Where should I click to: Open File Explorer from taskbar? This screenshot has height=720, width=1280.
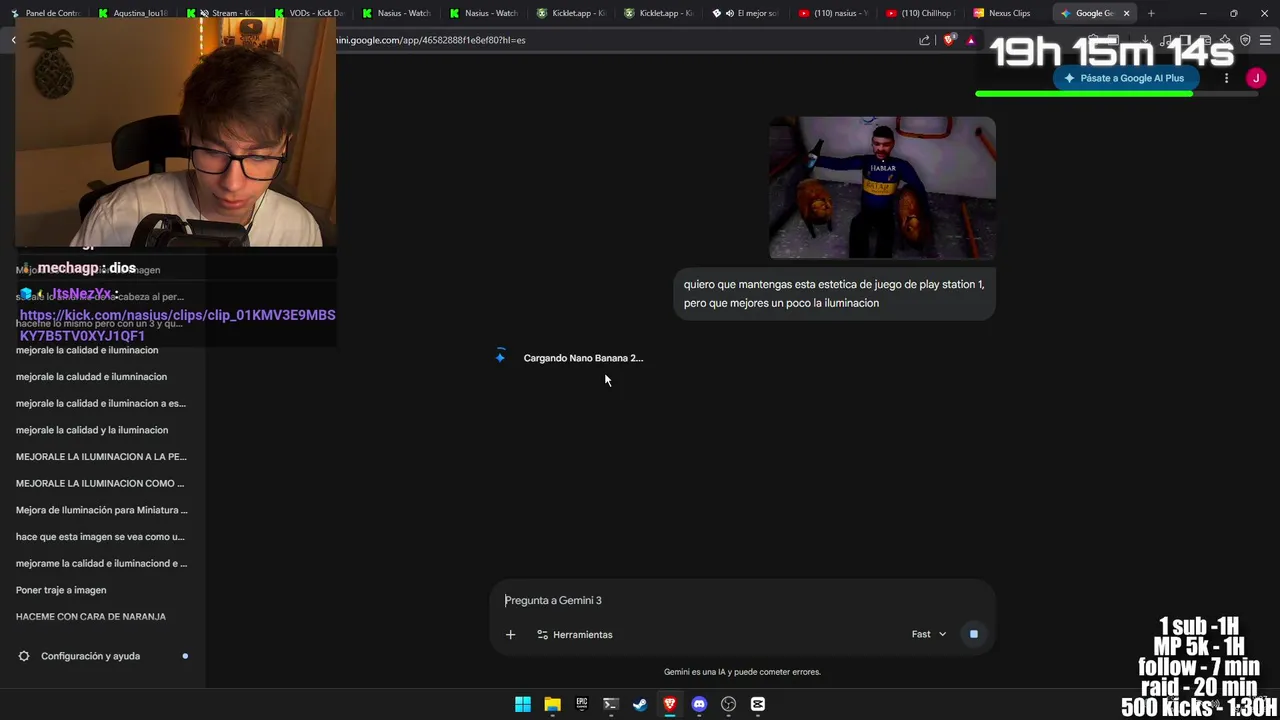552,704
